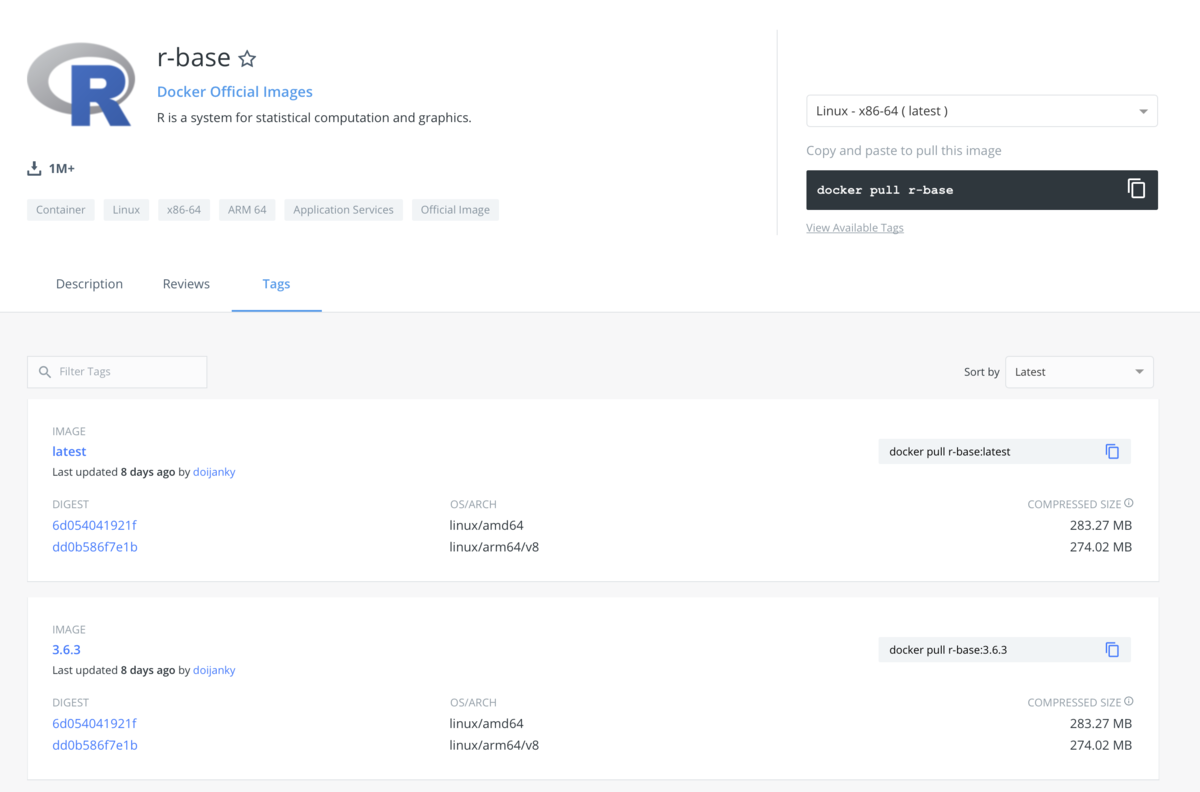Open the Tags tab

(x=276, y=284)
